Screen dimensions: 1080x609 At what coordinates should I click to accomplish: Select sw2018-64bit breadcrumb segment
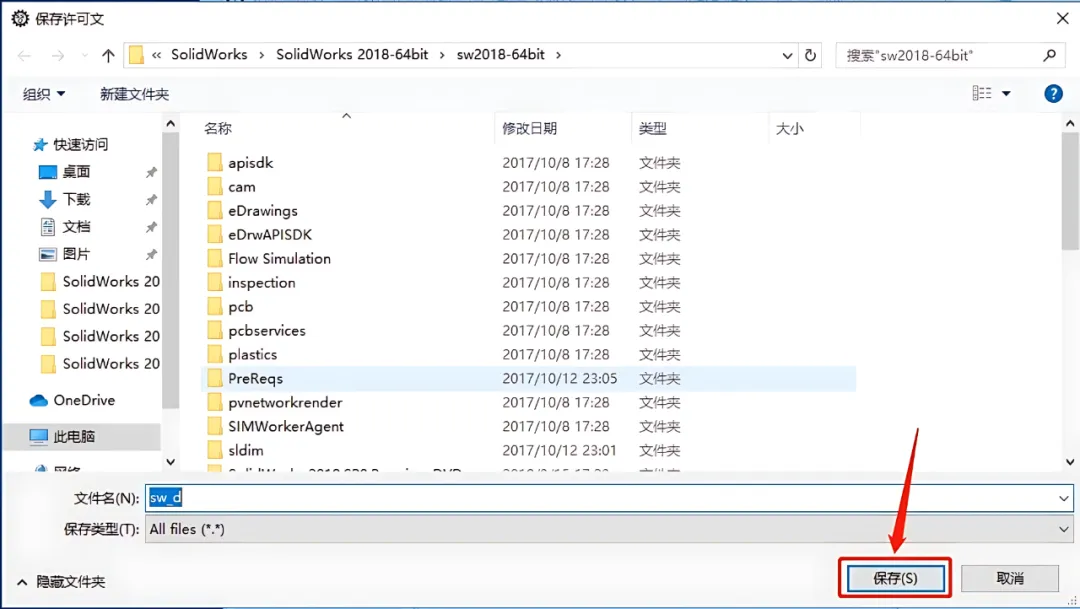pyautogui.click(x=501, y=54)
